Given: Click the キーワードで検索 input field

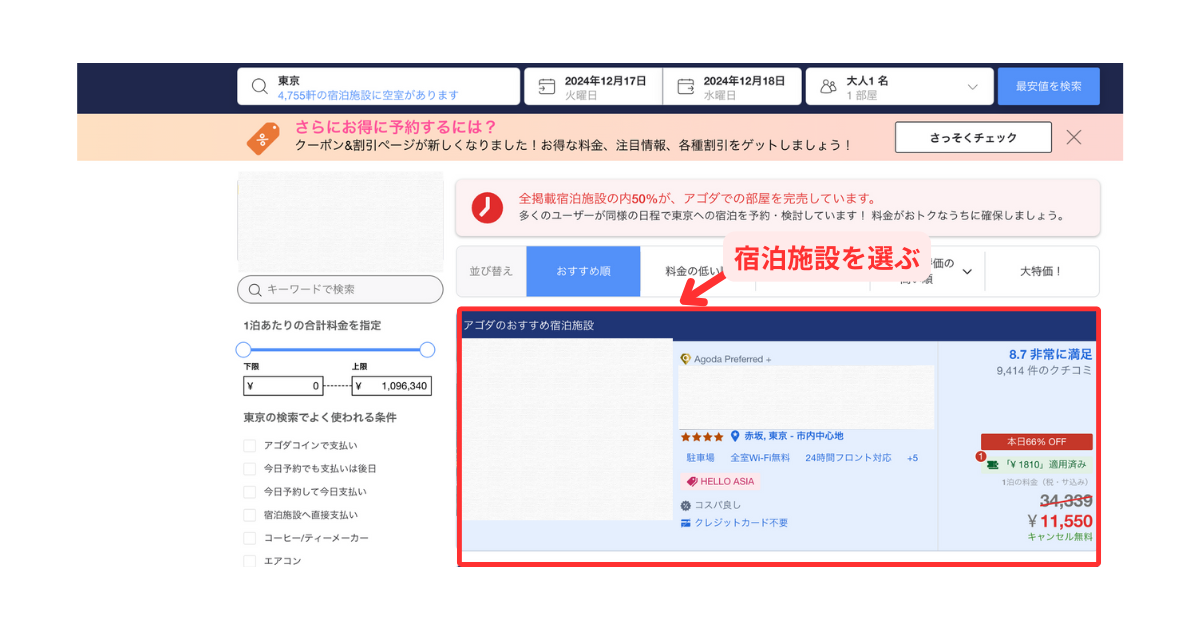Looking at the screenshot, I should [340, 289].
